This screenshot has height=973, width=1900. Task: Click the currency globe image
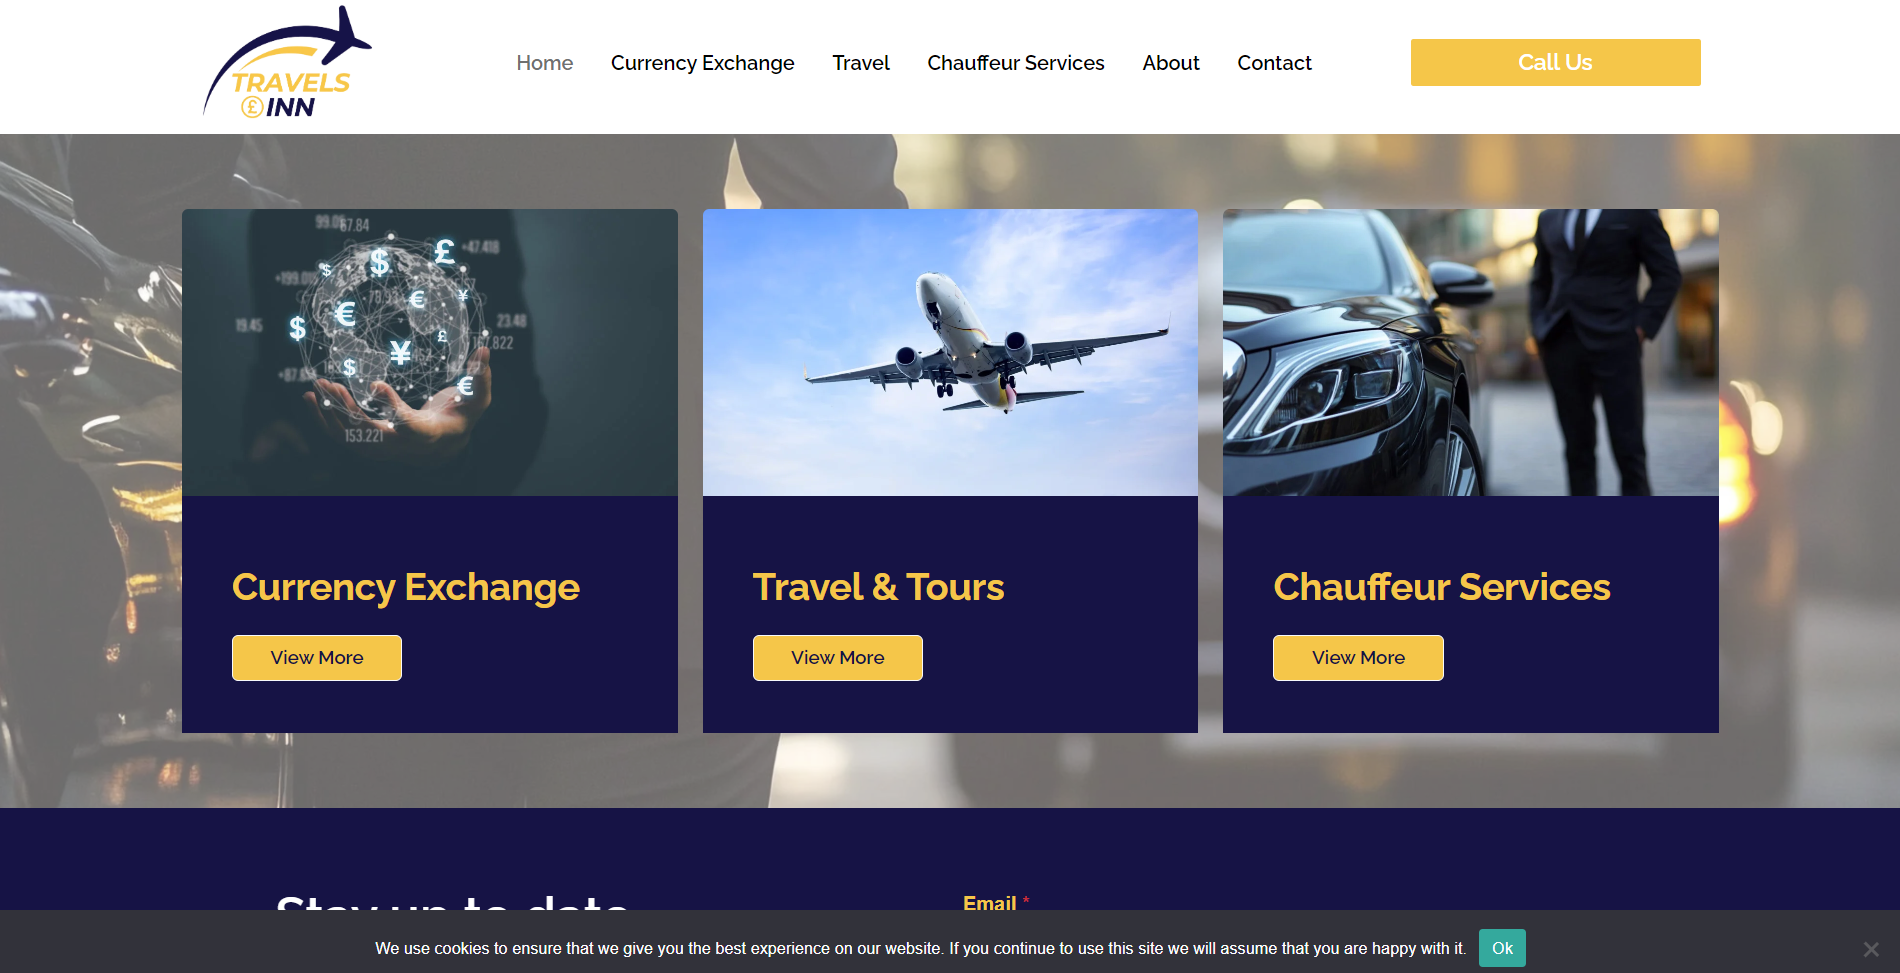430,352
